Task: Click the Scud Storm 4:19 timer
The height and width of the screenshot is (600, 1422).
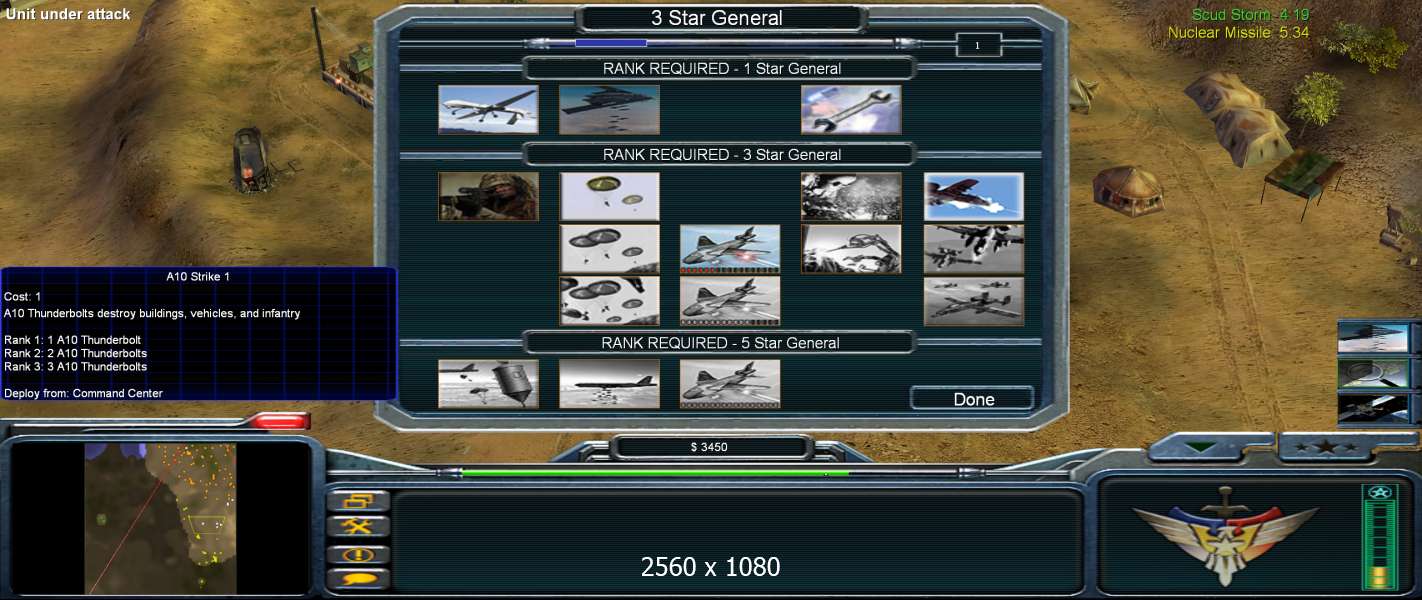Action: tap(1250, 15)
